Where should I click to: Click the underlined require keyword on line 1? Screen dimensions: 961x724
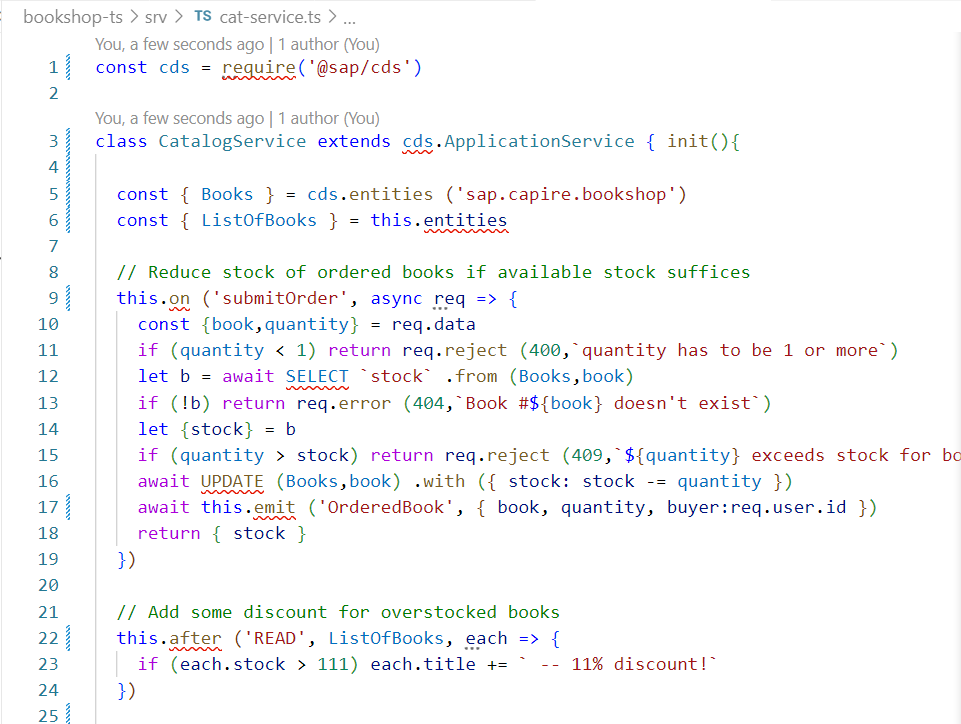(259, 67)
